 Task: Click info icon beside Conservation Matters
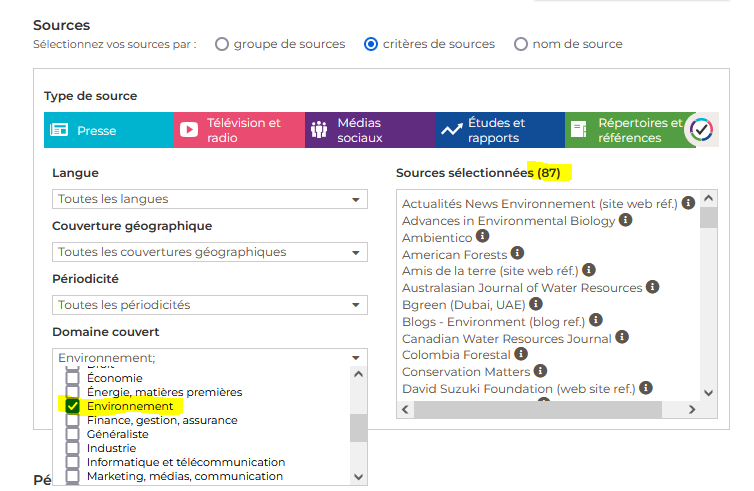click(x=538, y=371)
